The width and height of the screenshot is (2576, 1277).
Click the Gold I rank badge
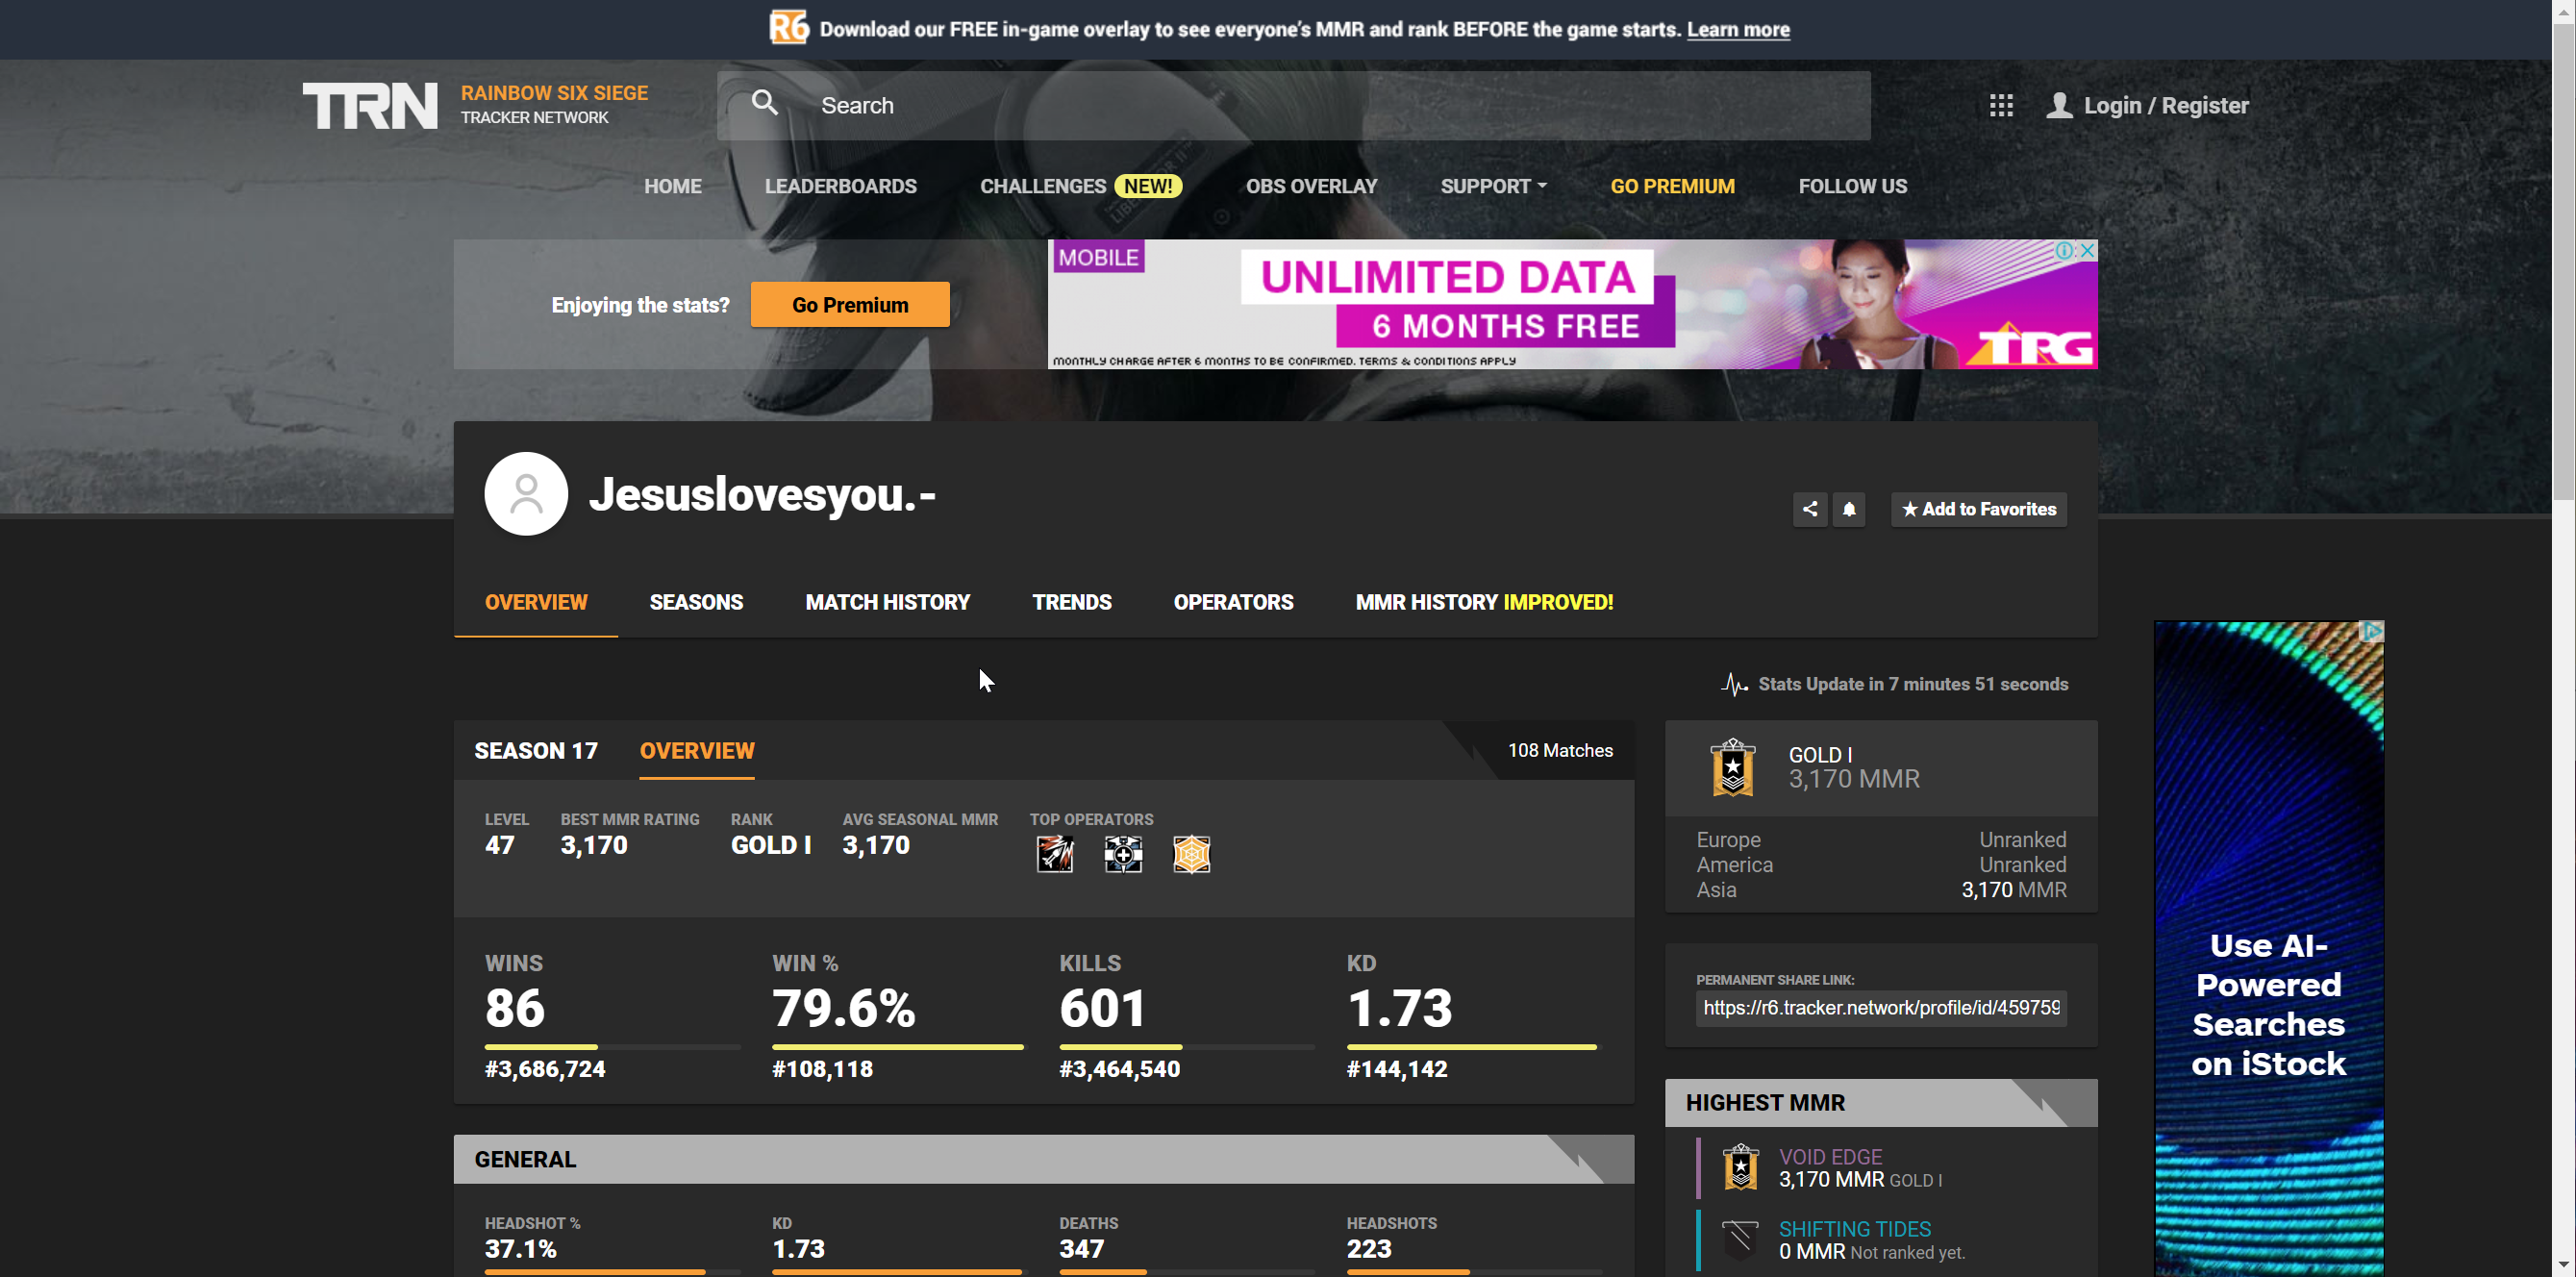(x=1732, y=768)
